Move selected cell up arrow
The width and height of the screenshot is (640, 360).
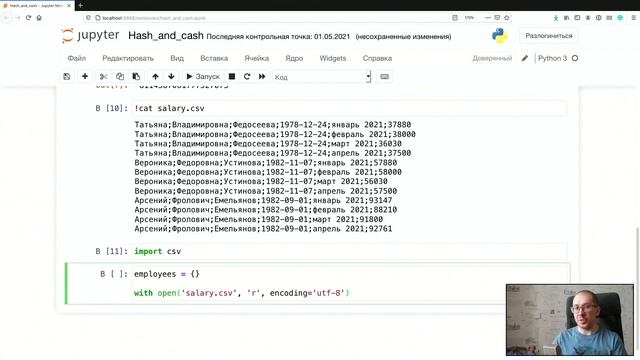pos(156,76)
